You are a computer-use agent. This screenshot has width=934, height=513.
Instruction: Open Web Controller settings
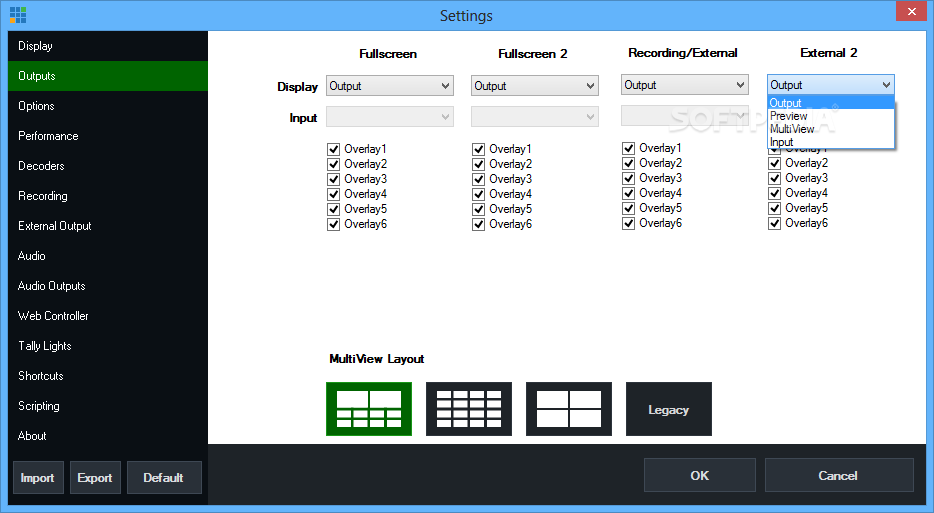coord(108,316)
